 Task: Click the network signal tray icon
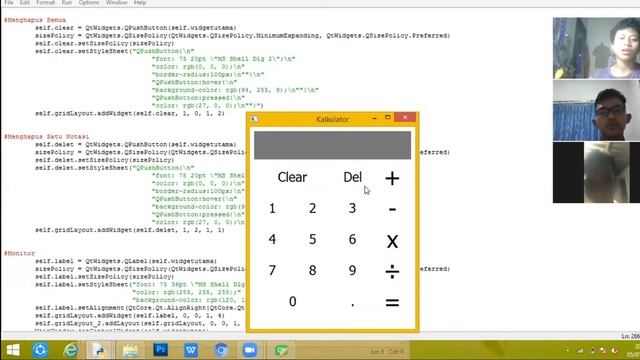[580, 351]
